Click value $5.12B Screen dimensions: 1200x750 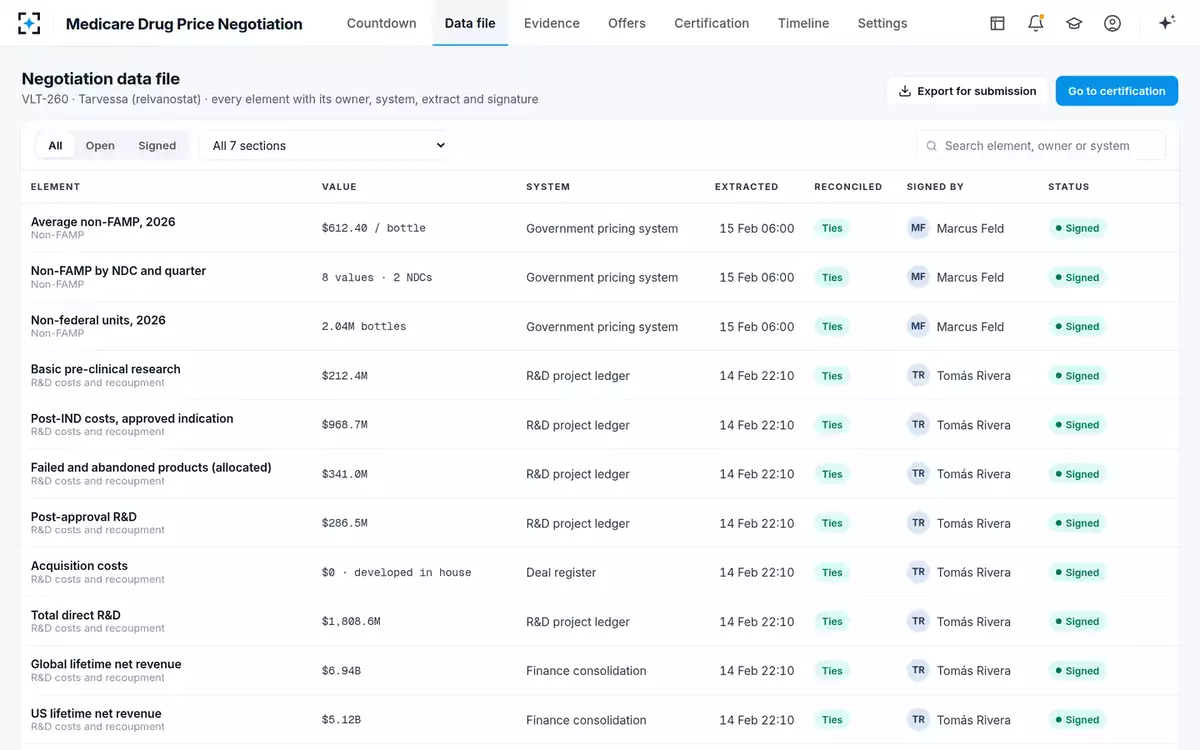(341, 720)
